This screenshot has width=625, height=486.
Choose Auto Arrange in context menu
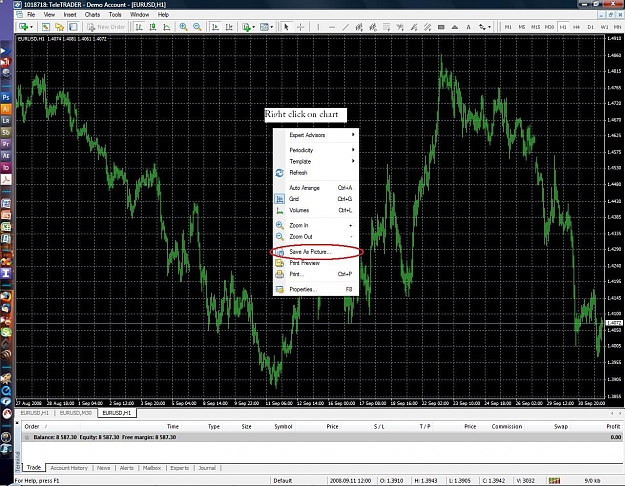pos(316,188)
